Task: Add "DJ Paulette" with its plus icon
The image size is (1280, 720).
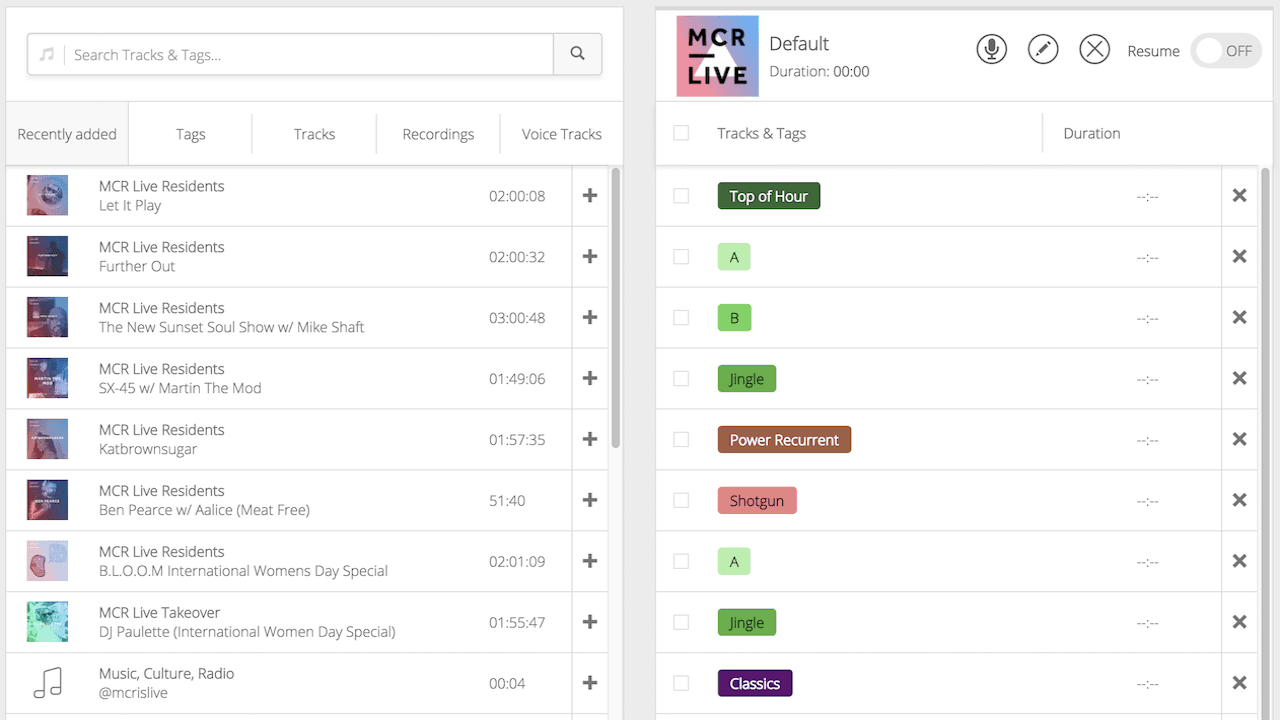Action: (x=589, y=622)
